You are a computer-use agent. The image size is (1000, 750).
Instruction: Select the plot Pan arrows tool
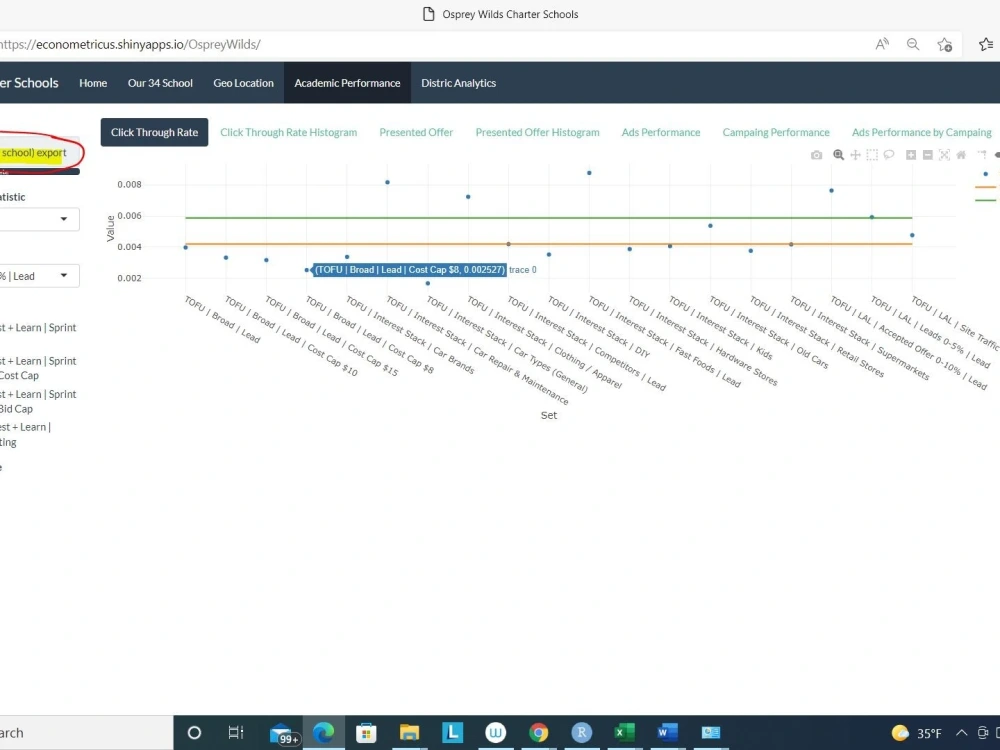tap(855, 155)
